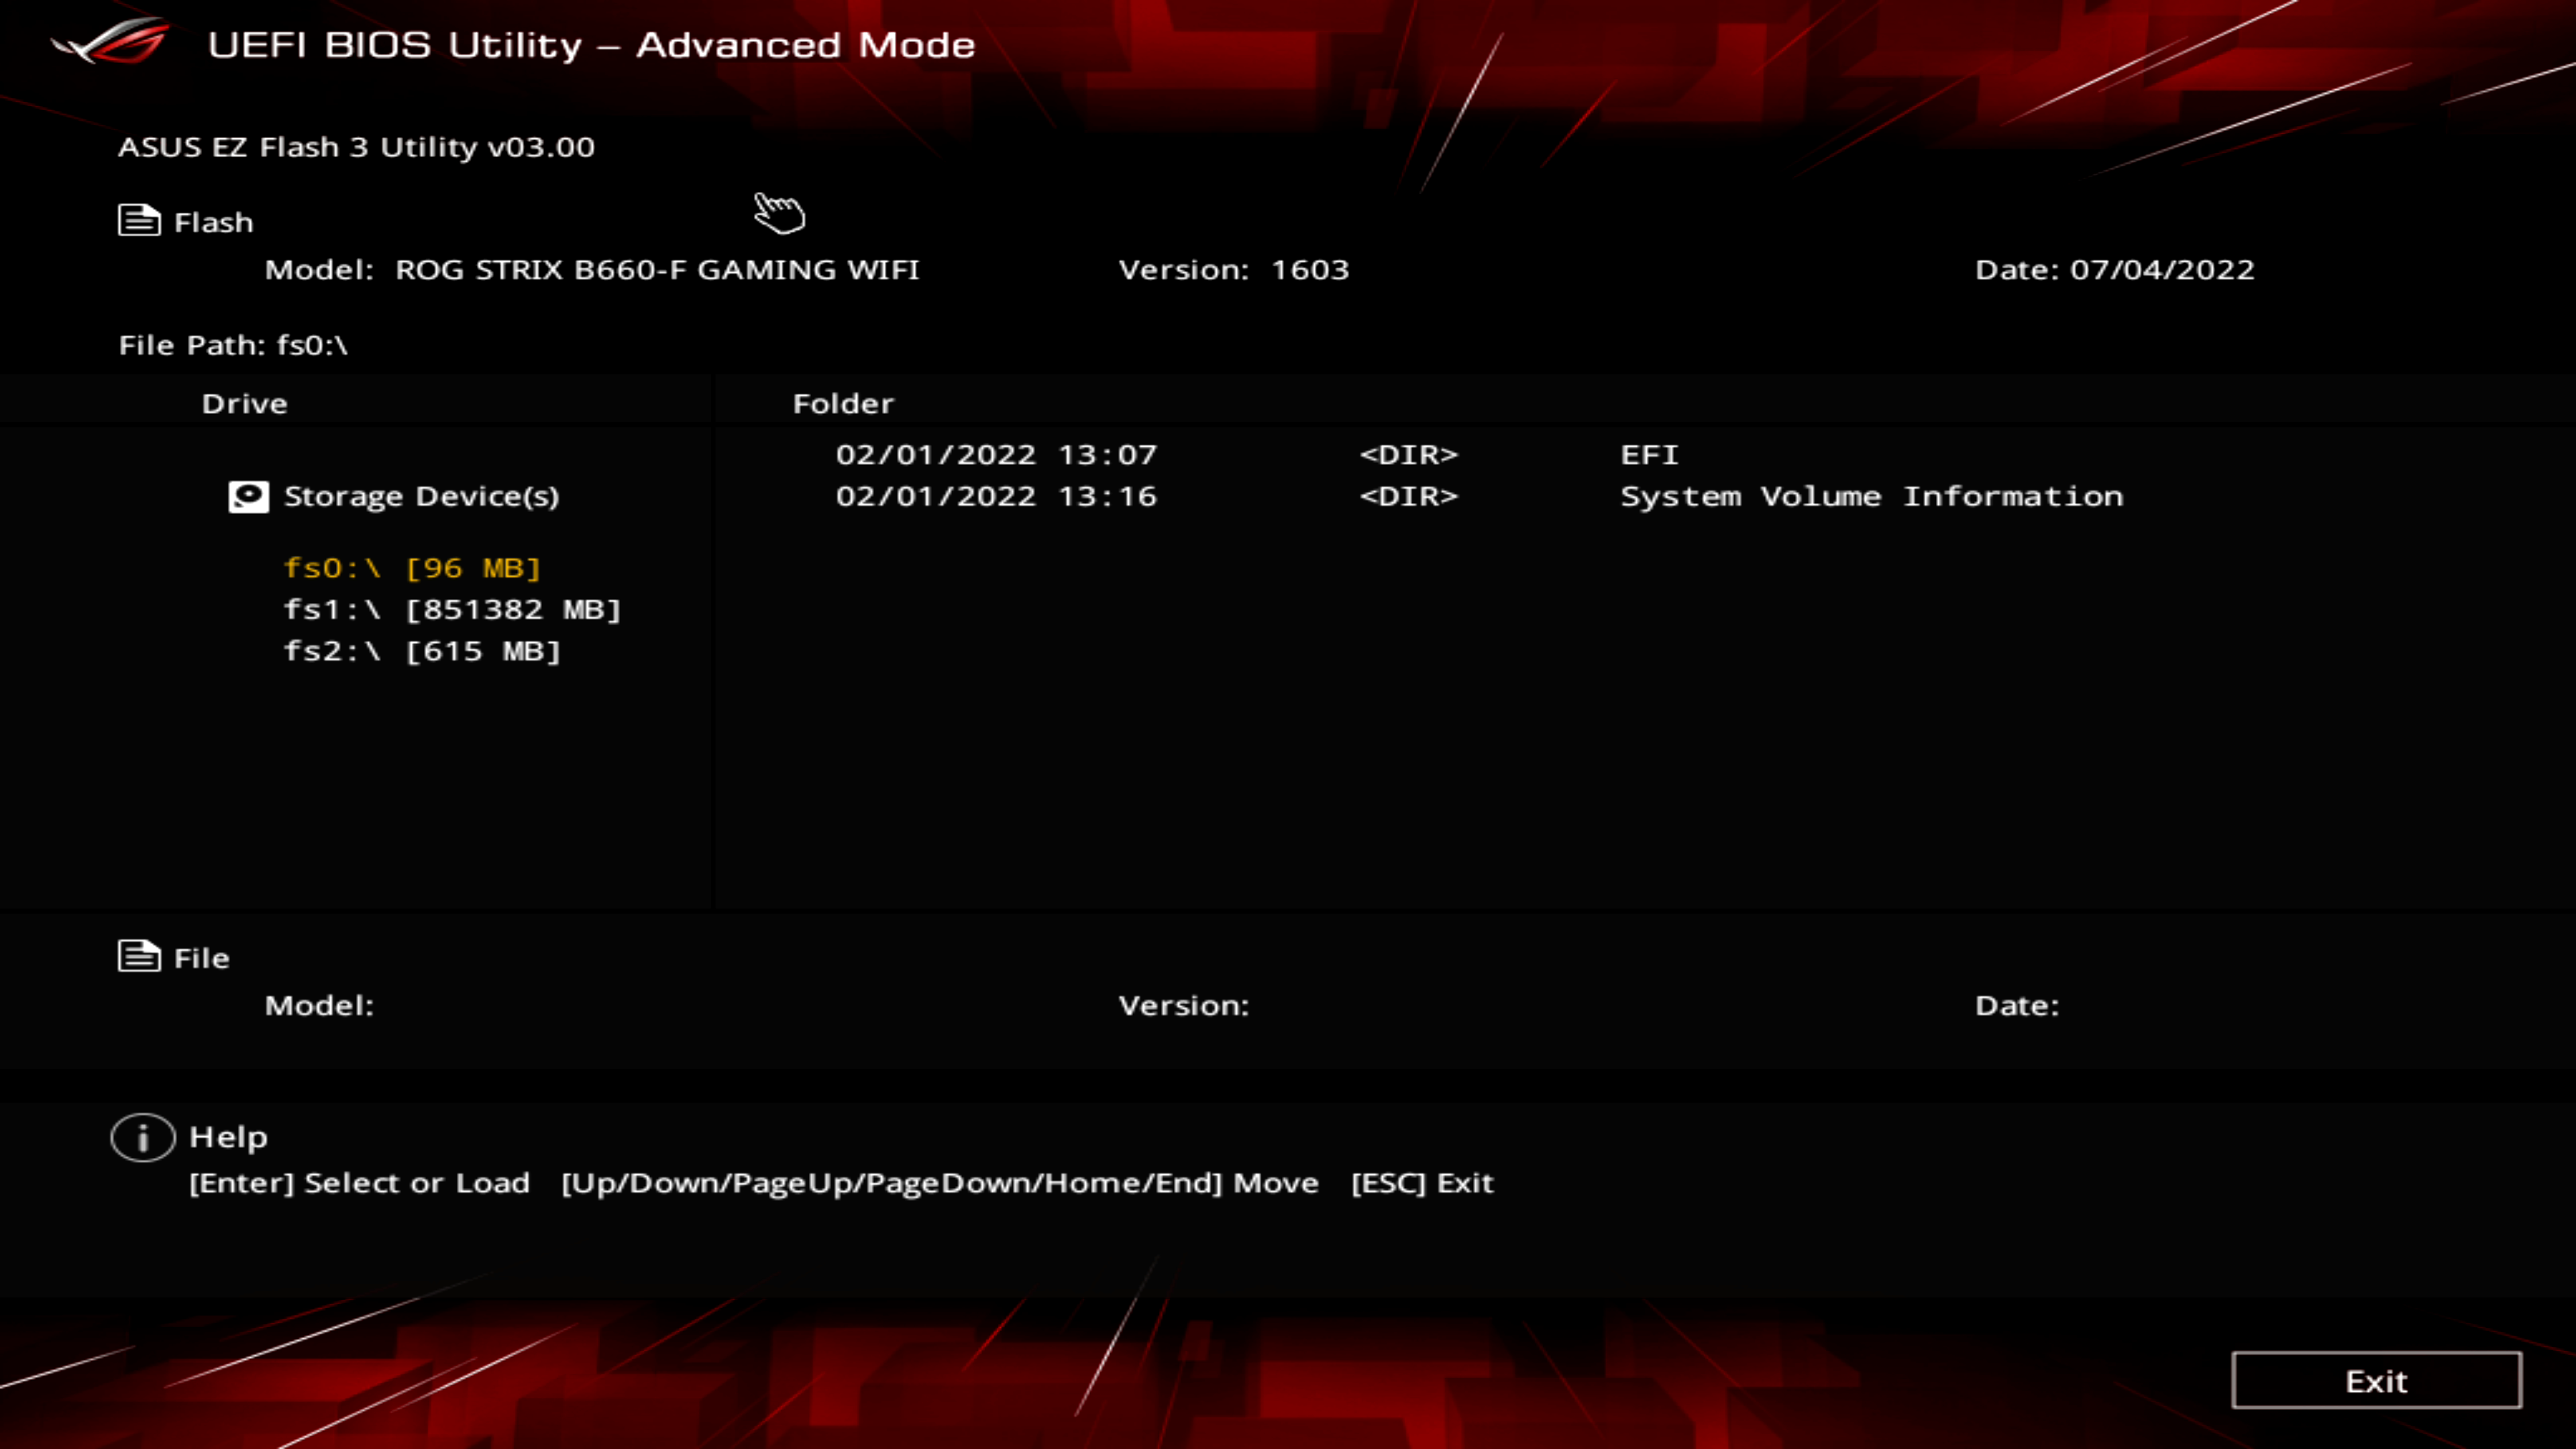
Task: Click the File section document icon
Action: point(139,956)
